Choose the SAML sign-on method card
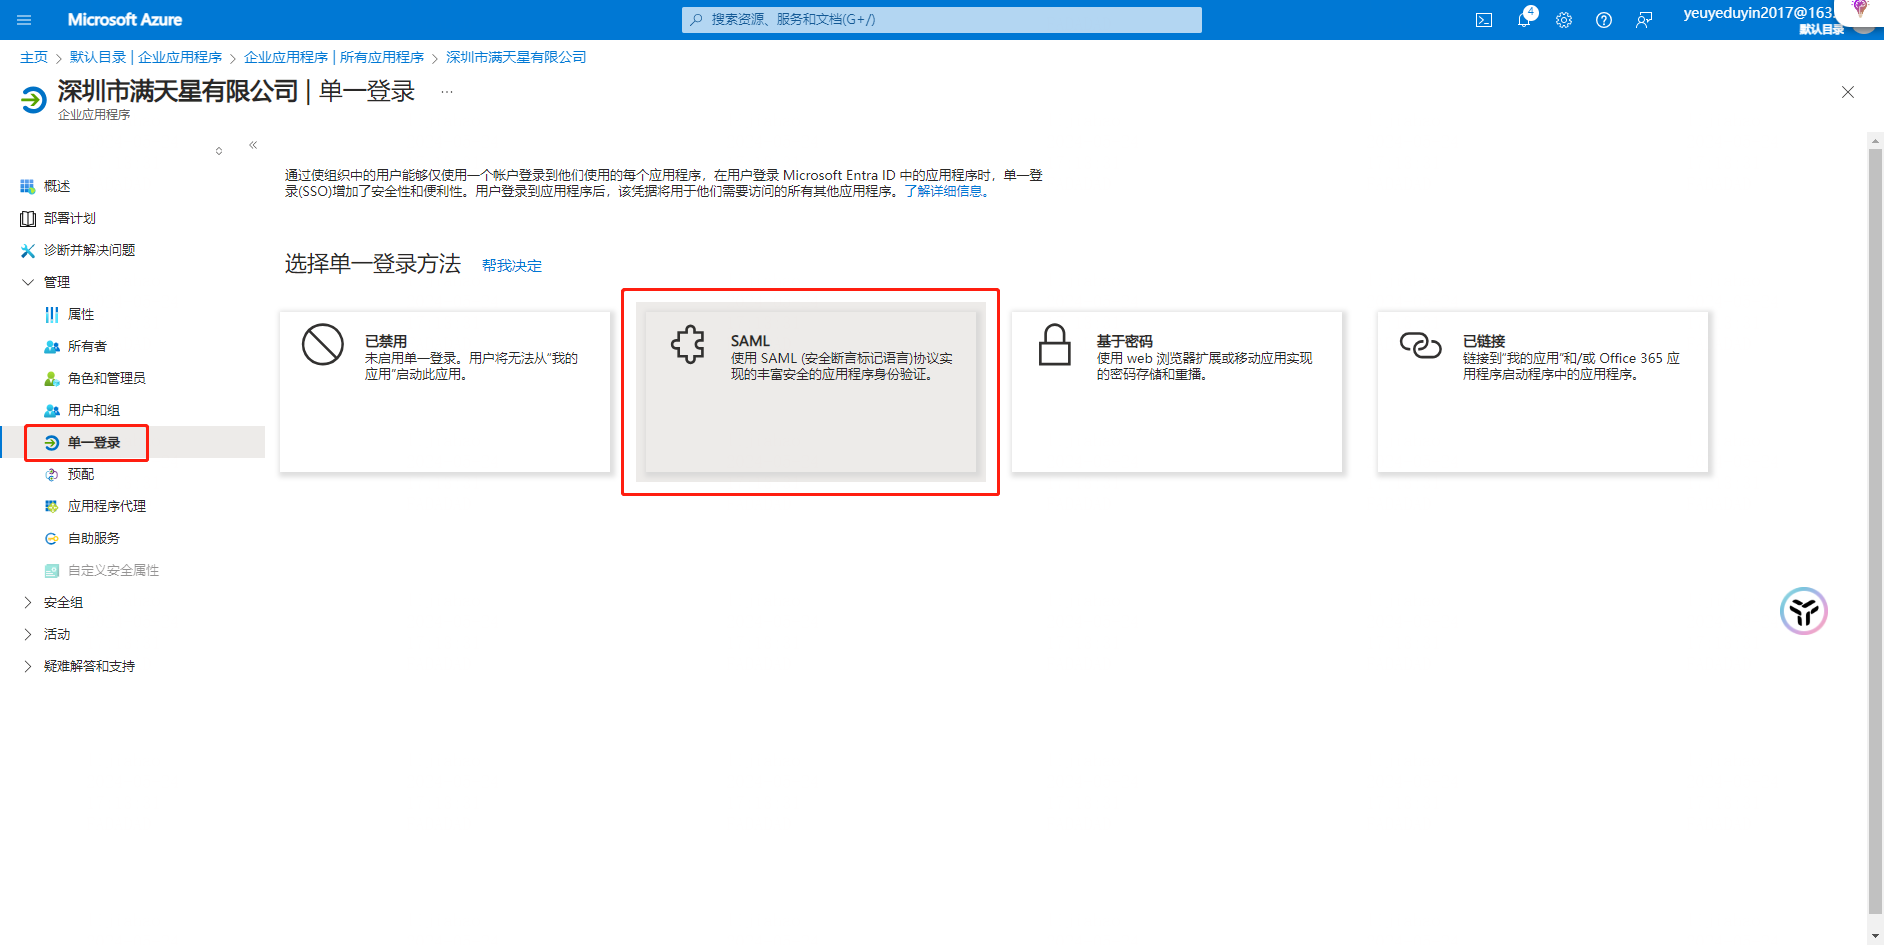The width and height of the screenshot is (1884, 945). pos(811,391)
